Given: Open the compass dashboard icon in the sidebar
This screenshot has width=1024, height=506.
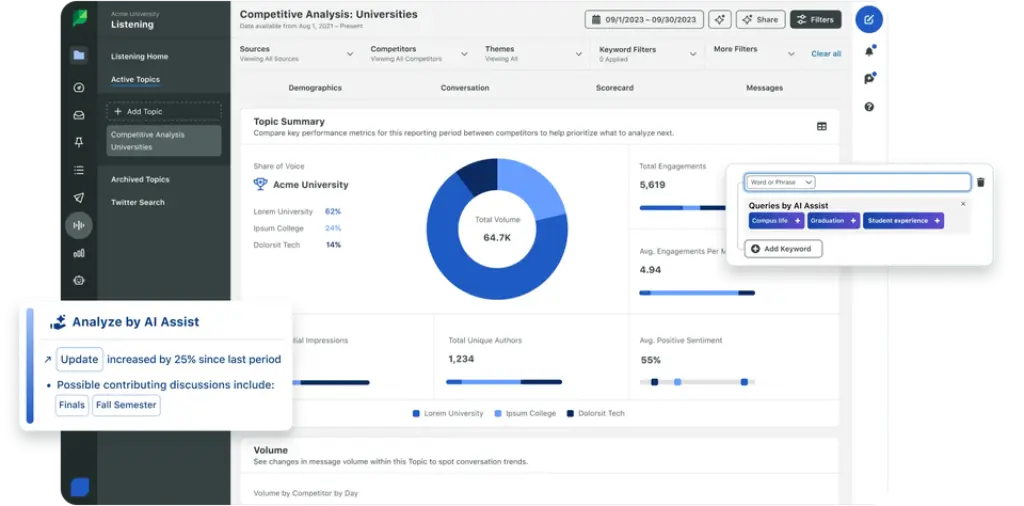Looking at the screenshot, I should 79,87.
